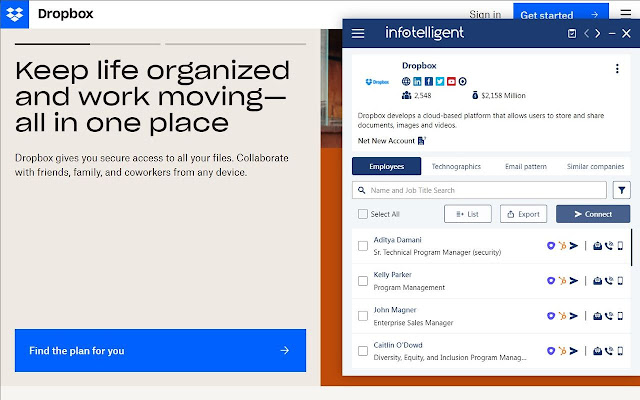Reveal email for Aditya Damani

point(597,246)
